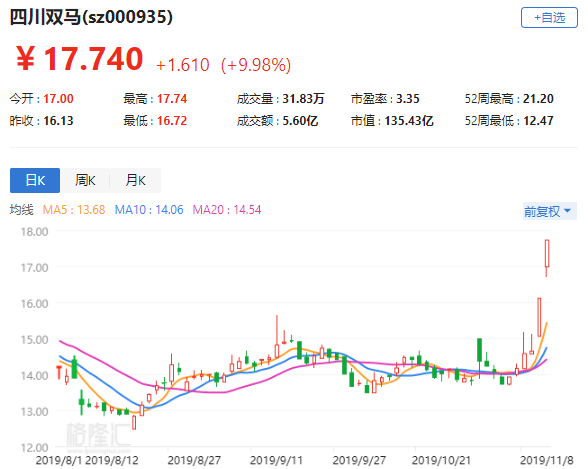588x469 pixels.
Task: Select the 2019/11/8 date axis label
Action: pos(546,460)
